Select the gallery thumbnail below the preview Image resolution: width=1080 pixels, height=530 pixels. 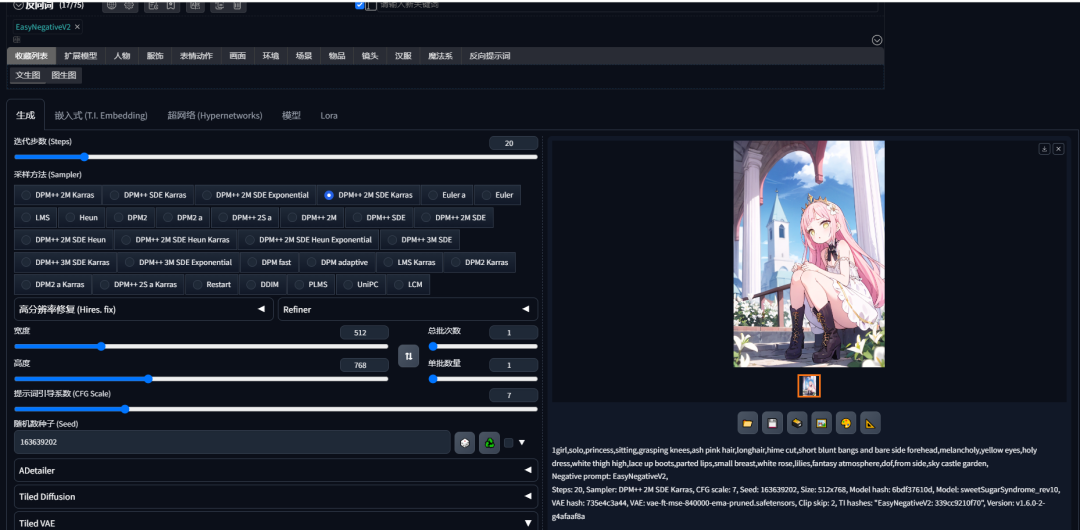point(809,386)
